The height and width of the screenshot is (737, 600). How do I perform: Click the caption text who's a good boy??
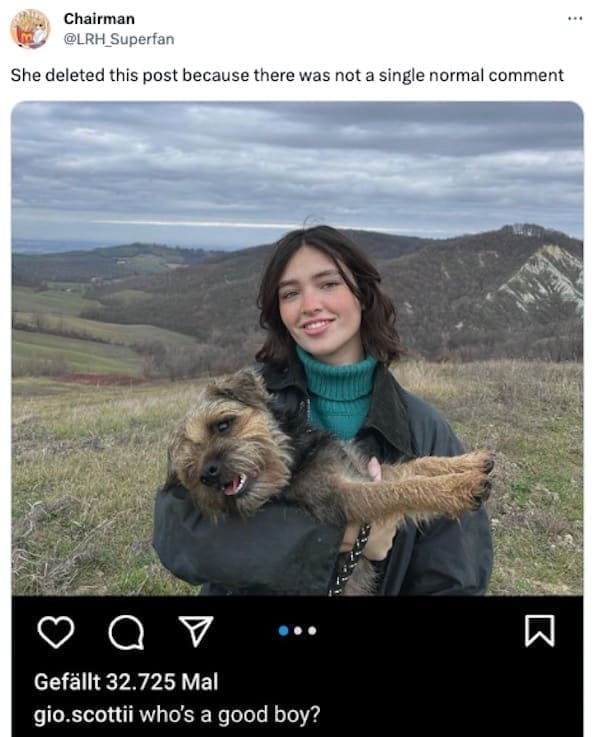pos(229,714)
